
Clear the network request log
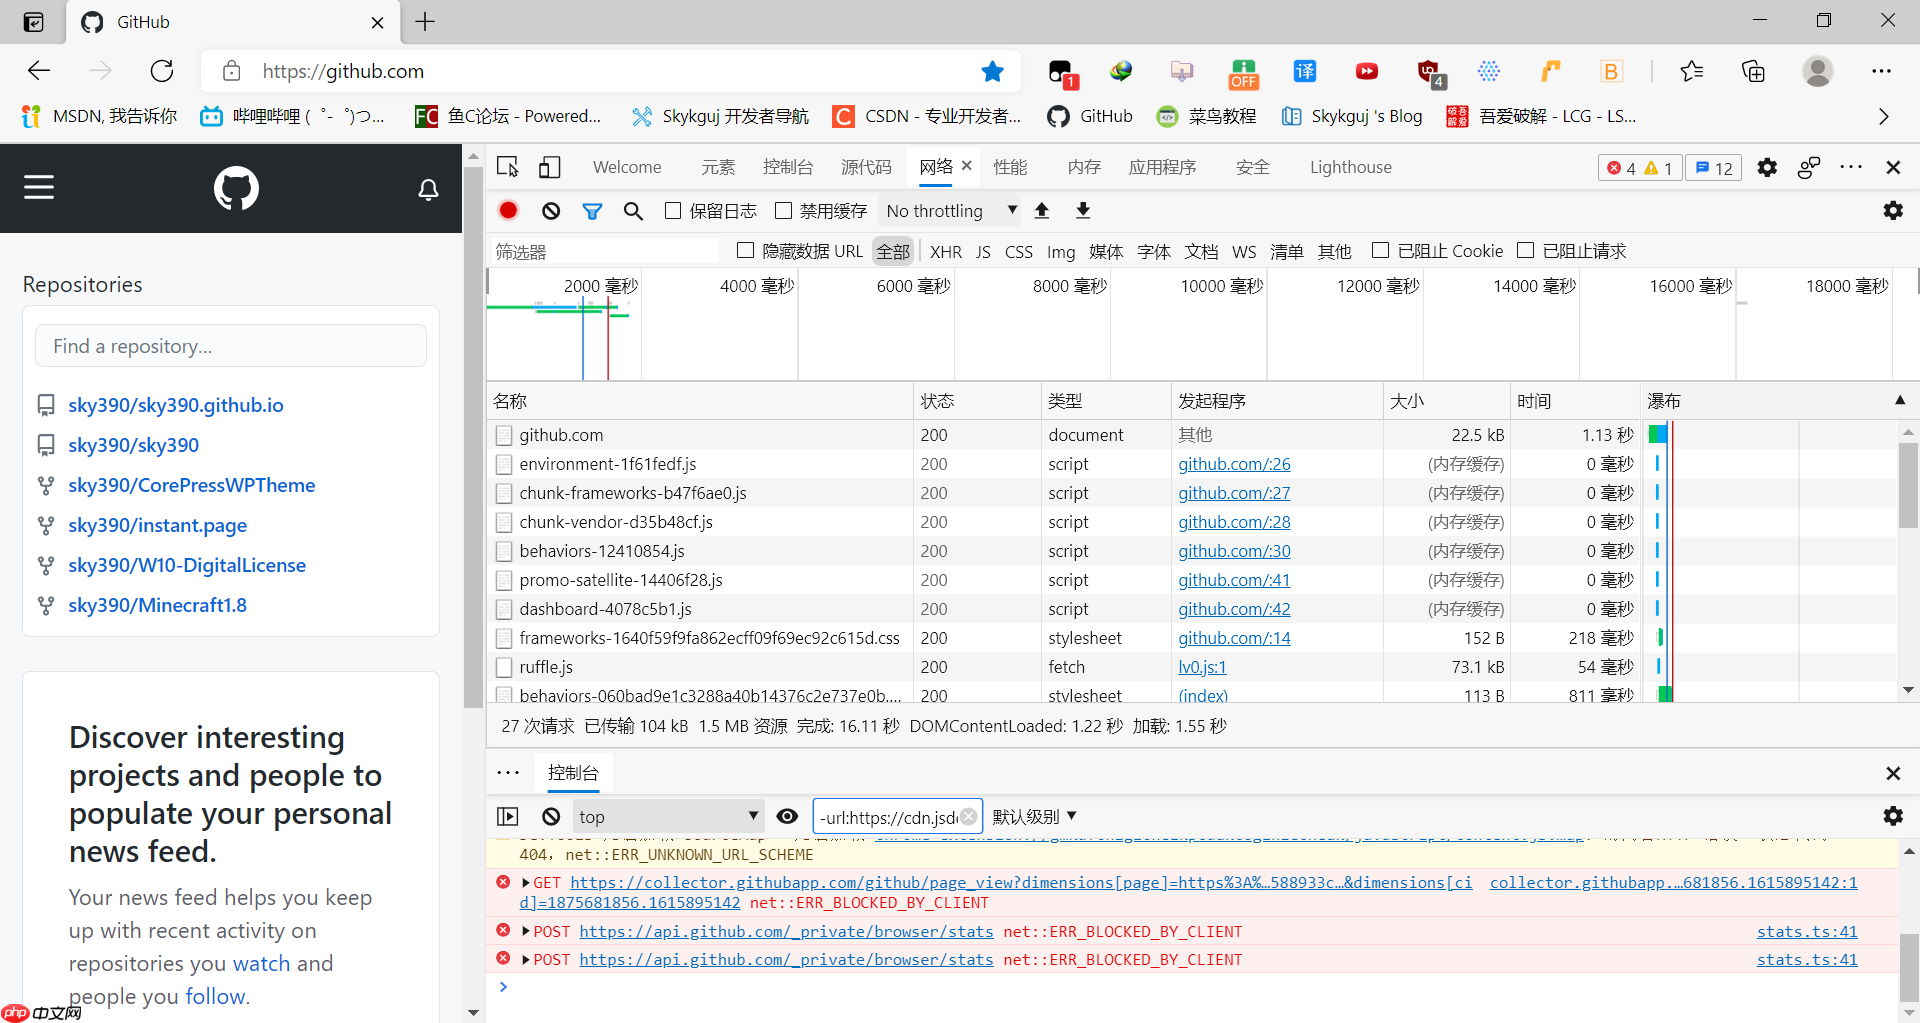pos(550,210)
